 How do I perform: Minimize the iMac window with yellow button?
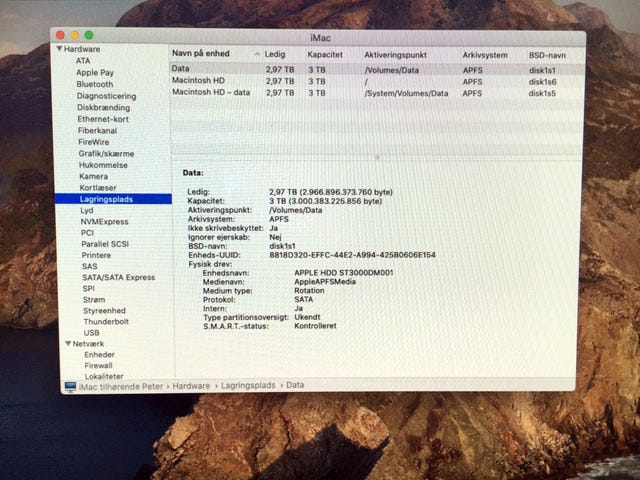point(75,36)
